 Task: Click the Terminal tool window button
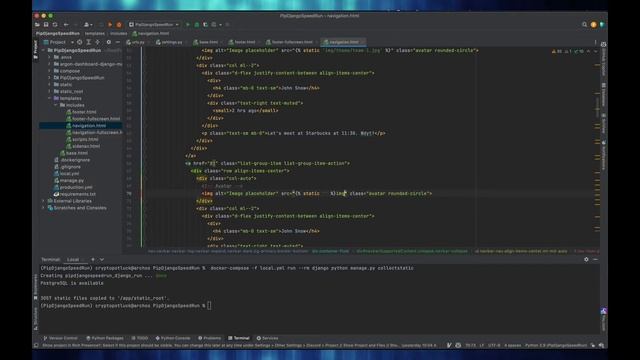pos(239,338)
